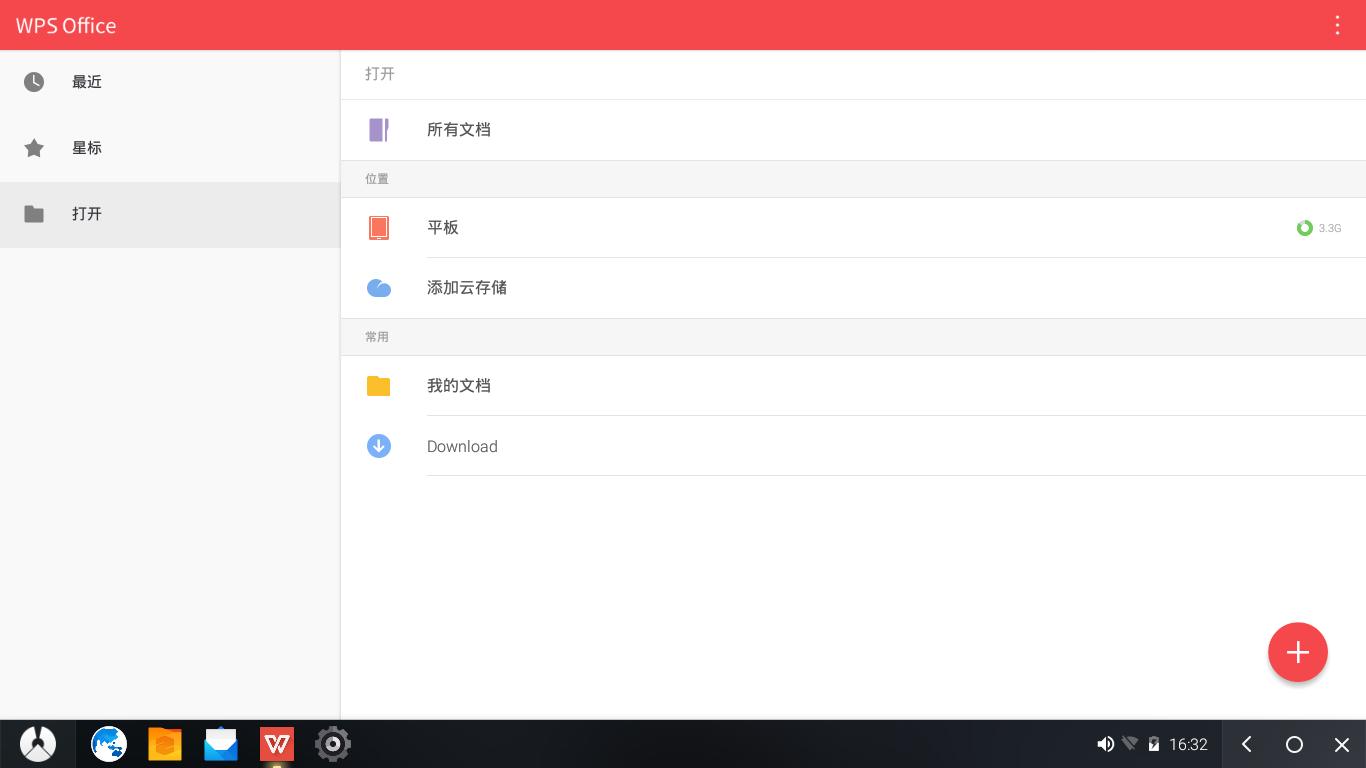Click the folder icon for 打开
The height and width of the screenshot is (768, 1366).
(x=34, y=214)
